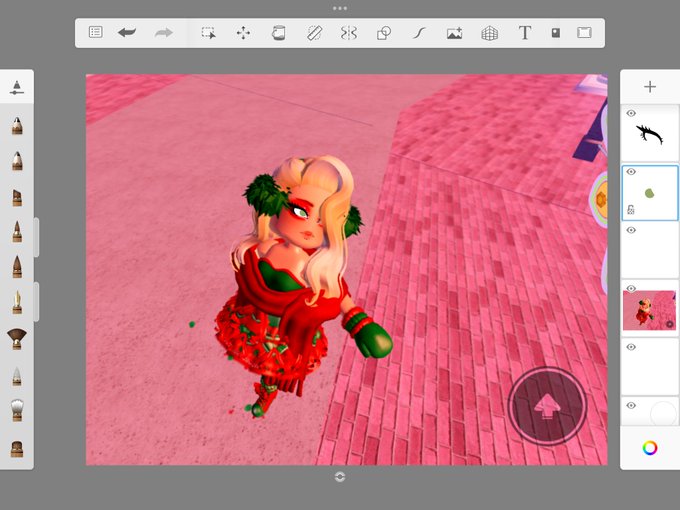Toggle transparency lock on green dot layer

point(631,210)
